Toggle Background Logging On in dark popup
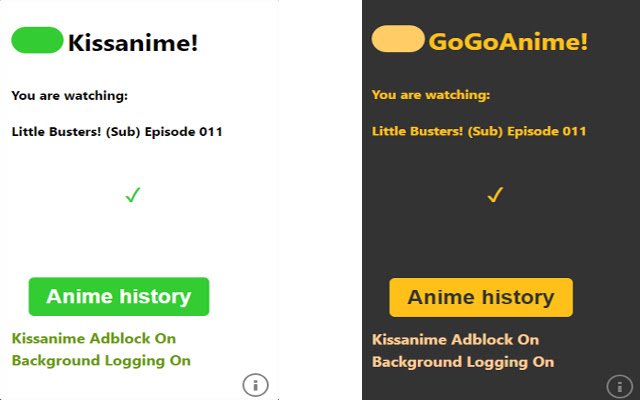Screen dimensions: 640x400 tap(462, 362)
